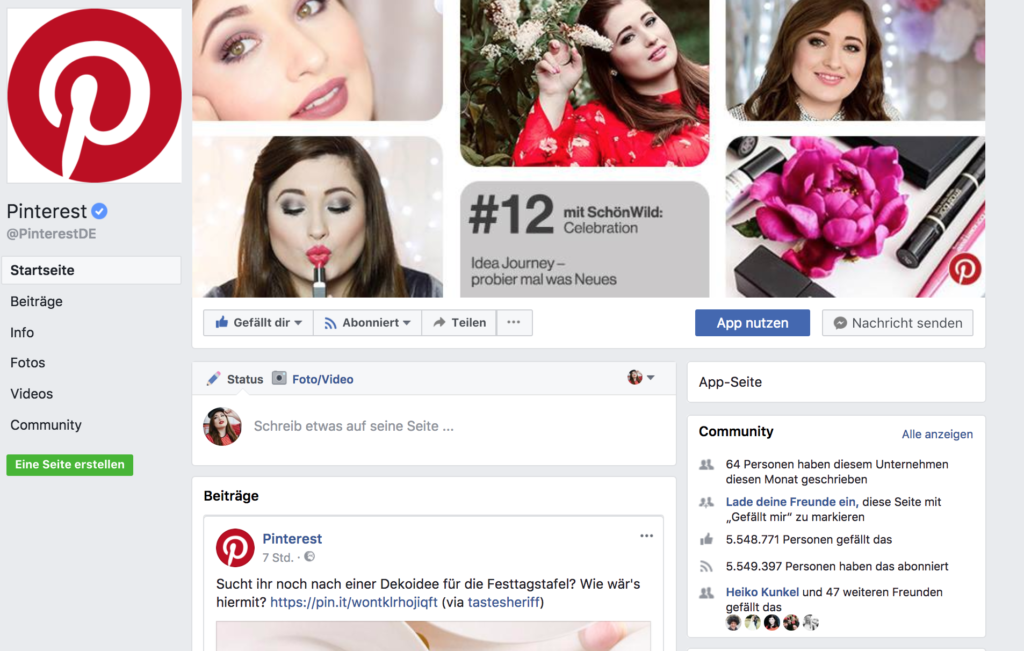Open the tastesheriff link
The height and width of the screenshot is (651, 1024).
coord(504,602)
